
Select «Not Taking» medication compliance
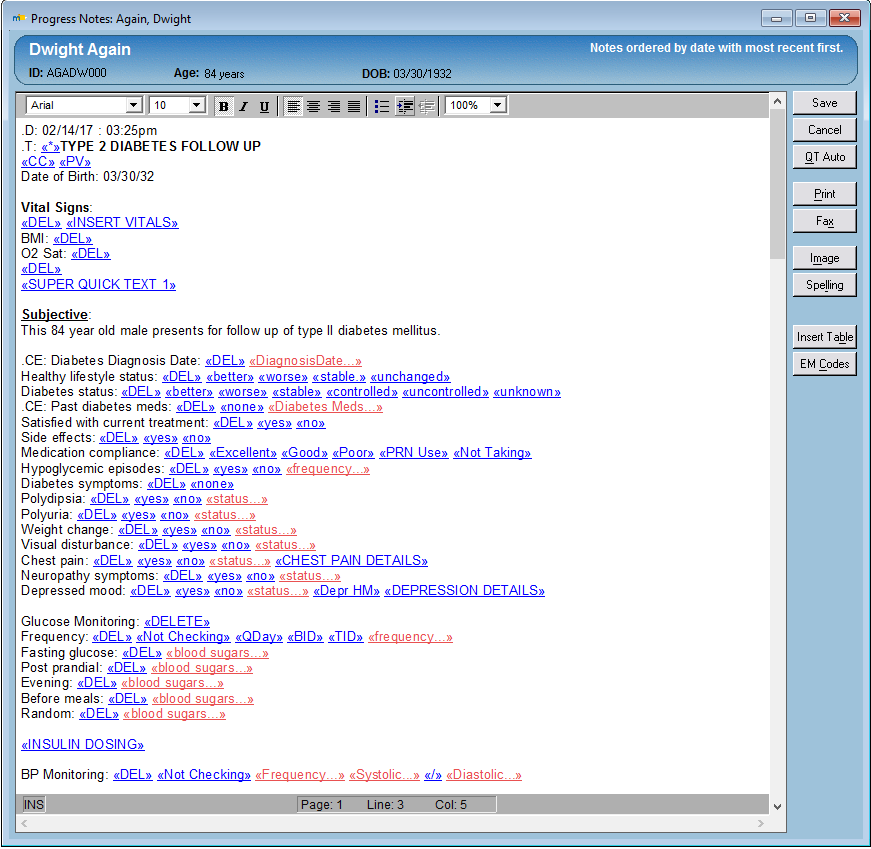click(492, 453)
